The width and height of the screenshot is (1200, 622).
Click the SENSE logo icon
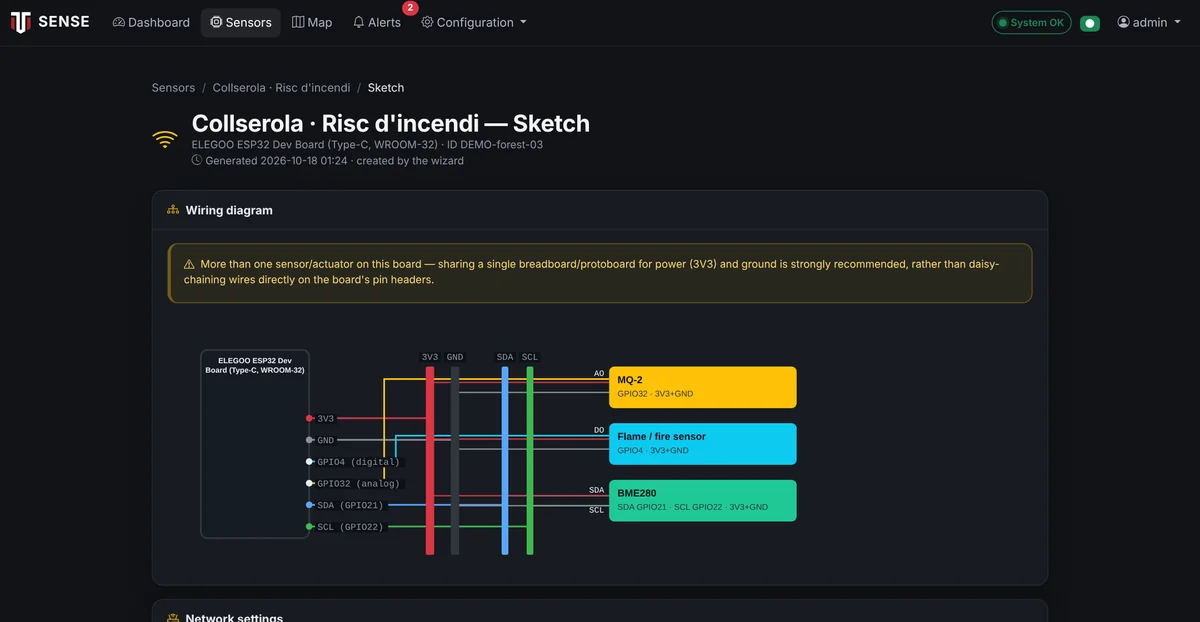point(20,22)
